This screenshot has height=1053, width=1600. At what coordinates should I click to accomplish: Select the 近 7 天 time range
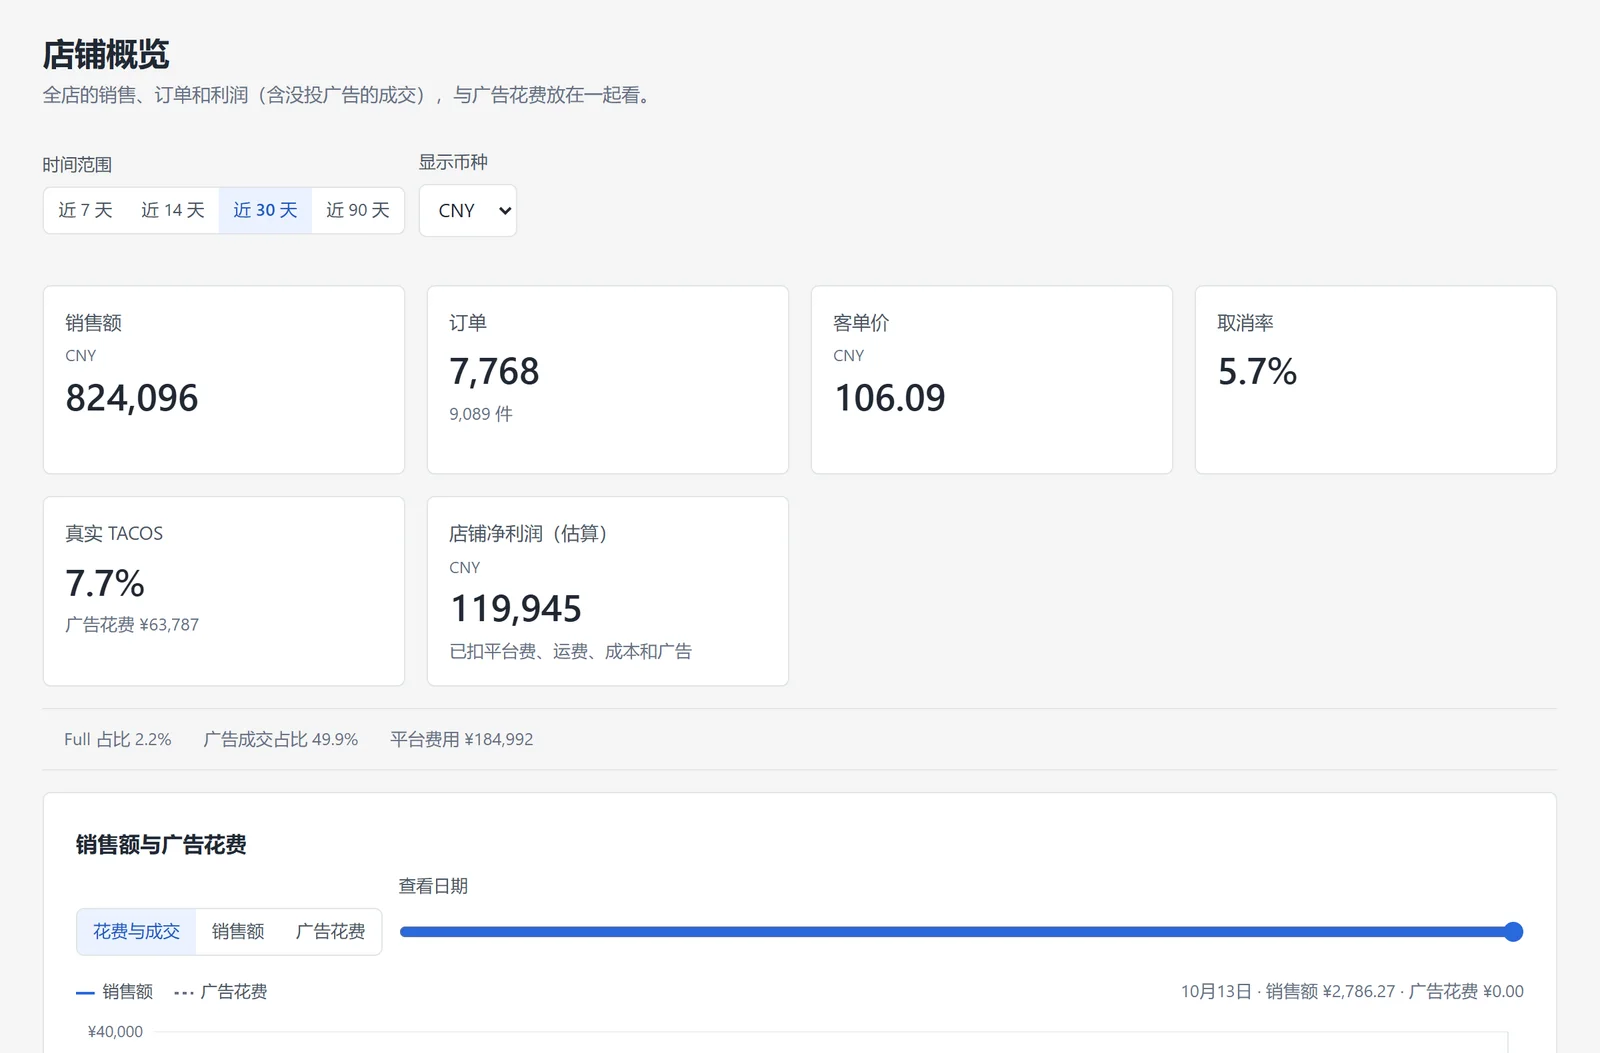[x=85, y=210]
